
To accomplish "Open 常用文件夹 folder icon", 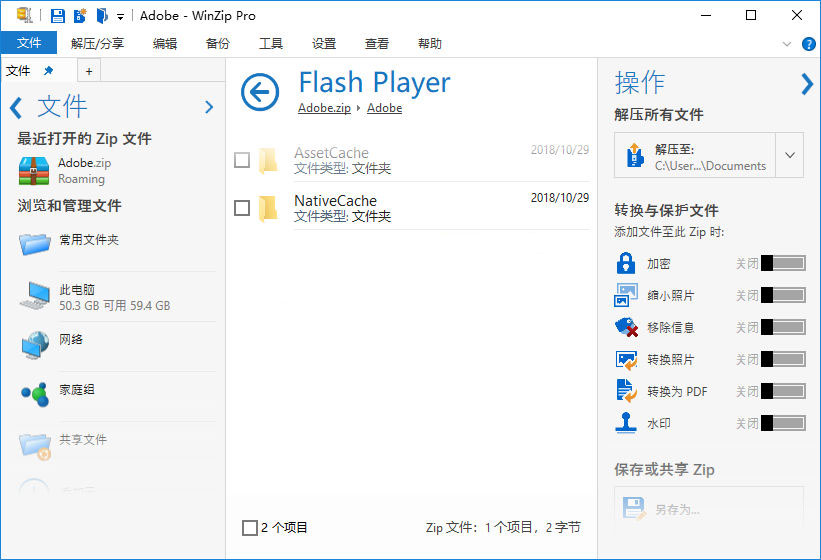I will (35, 243).
